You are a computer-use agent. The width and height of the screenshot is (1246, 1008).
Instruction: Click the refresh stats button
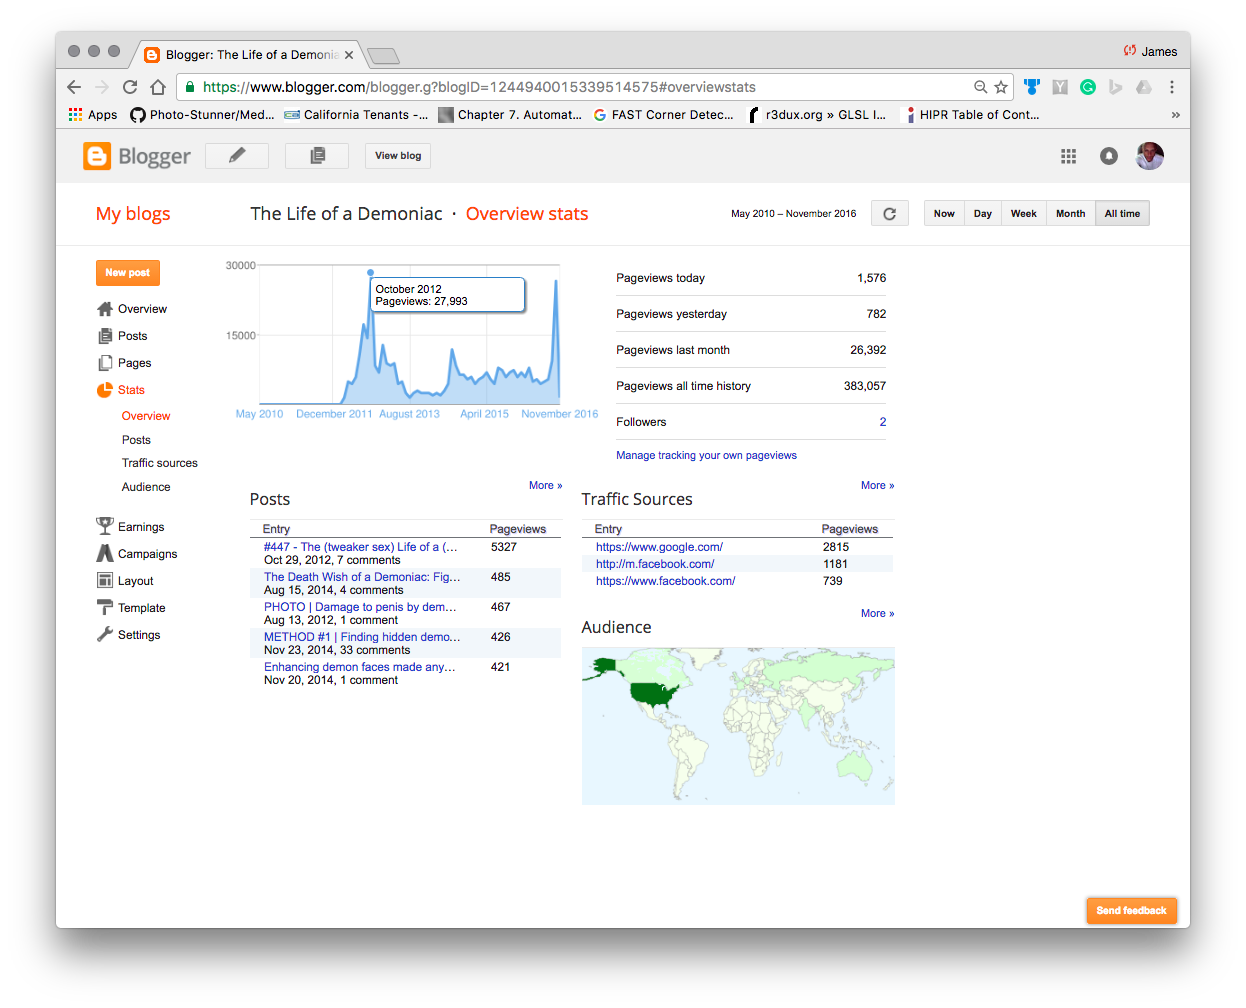click(x=889, y=213)
